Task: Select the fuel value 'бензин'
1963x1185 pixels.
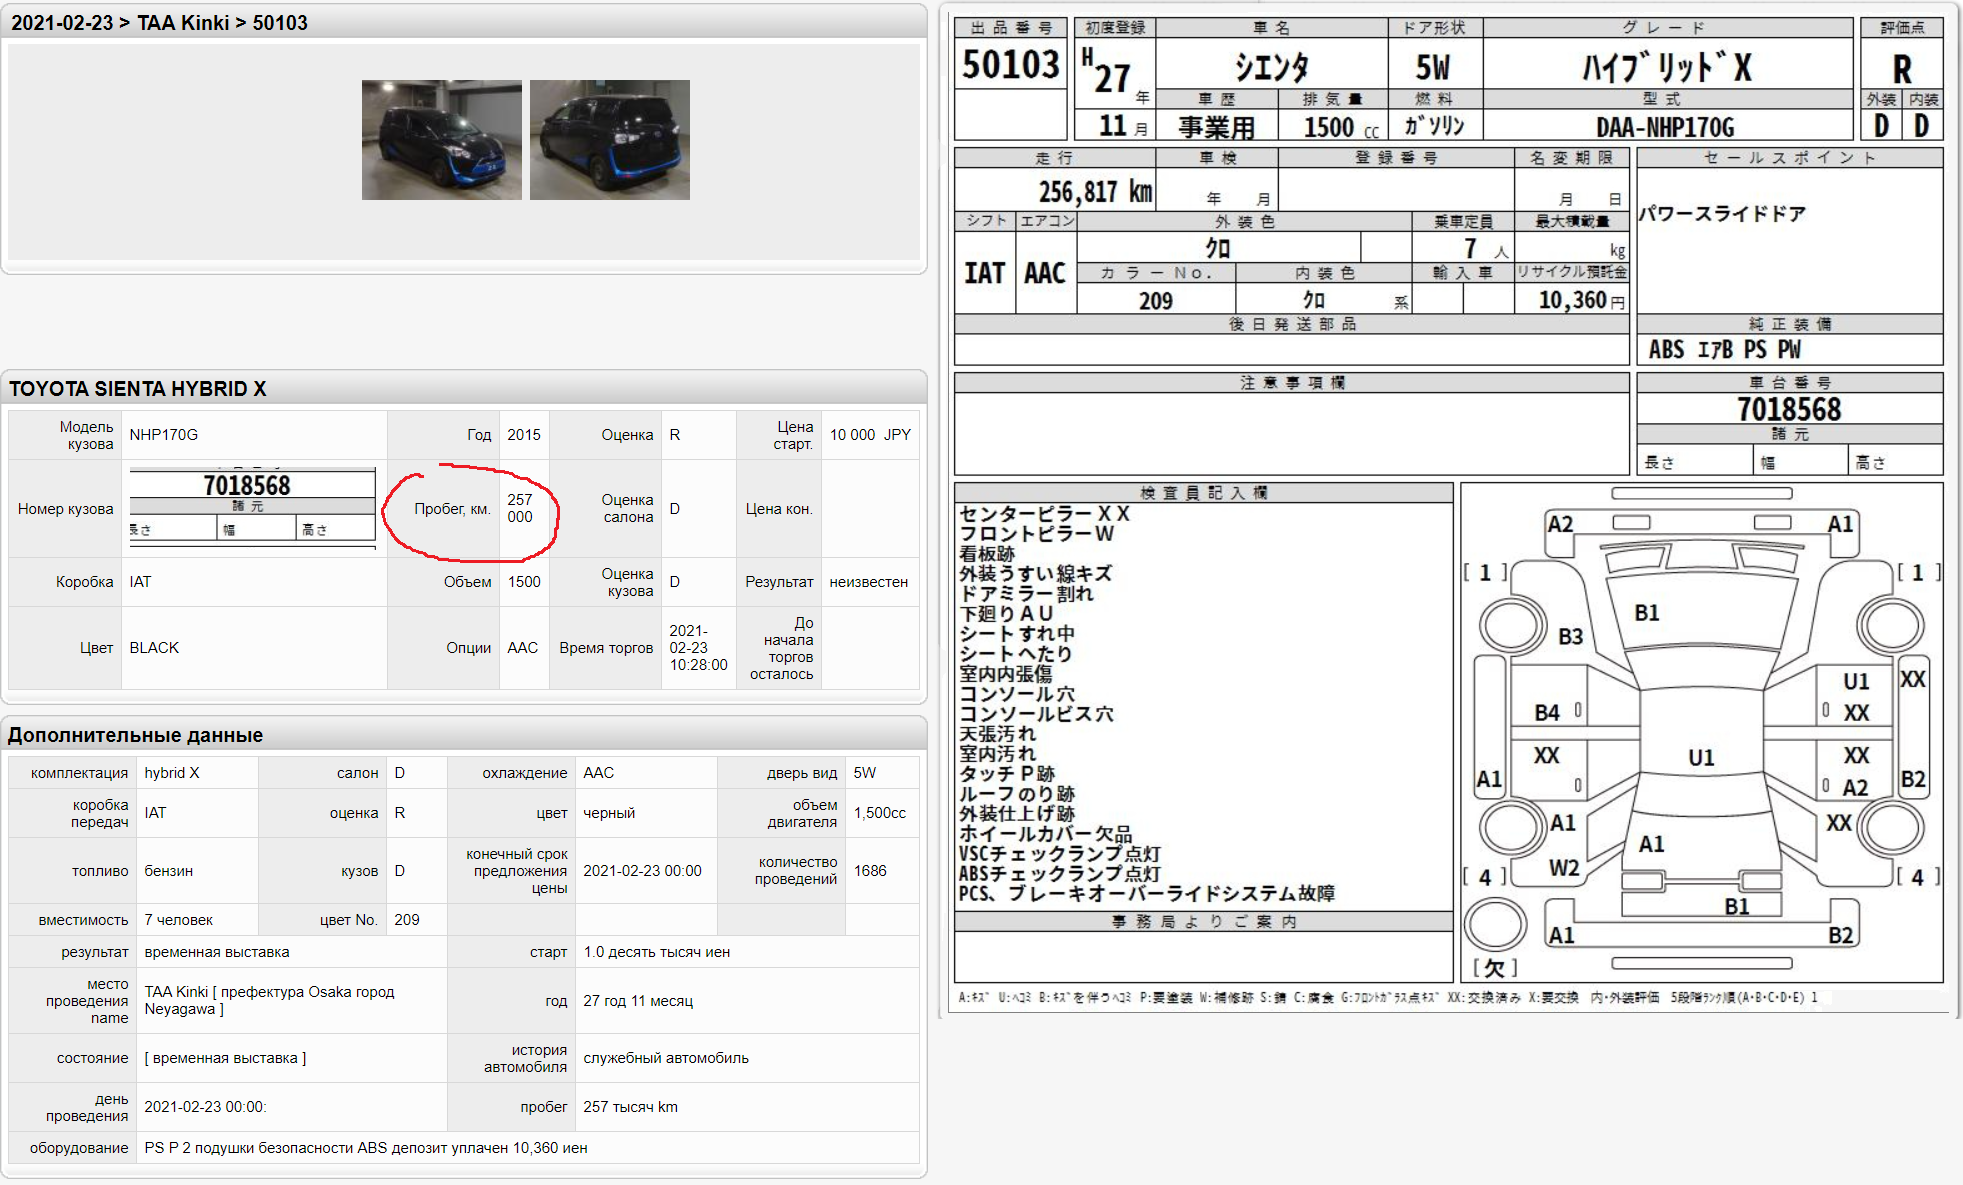Action: tap(169, 871)
